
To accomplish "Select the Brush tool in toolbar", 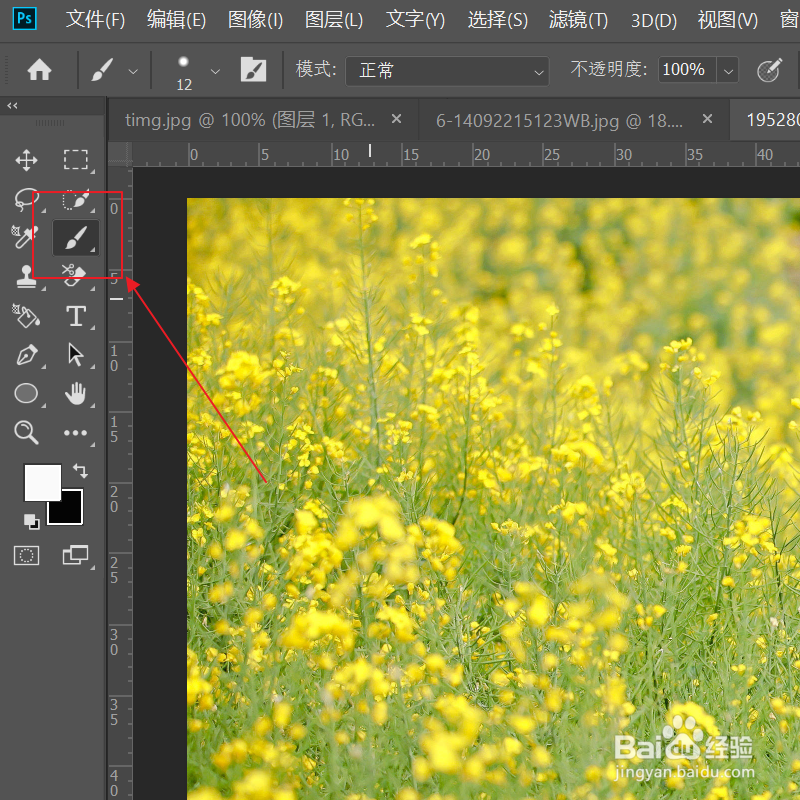I will tap(76, 238).
